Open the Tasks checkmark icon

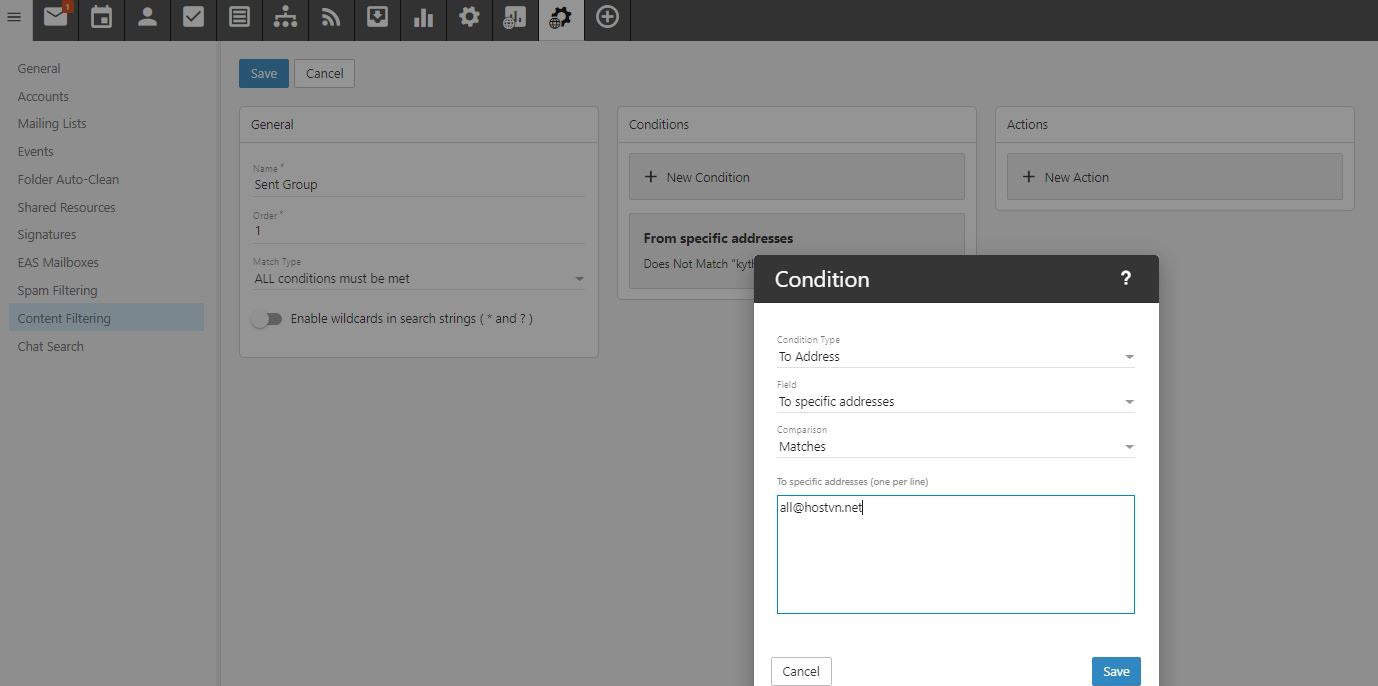click(193, 18)
